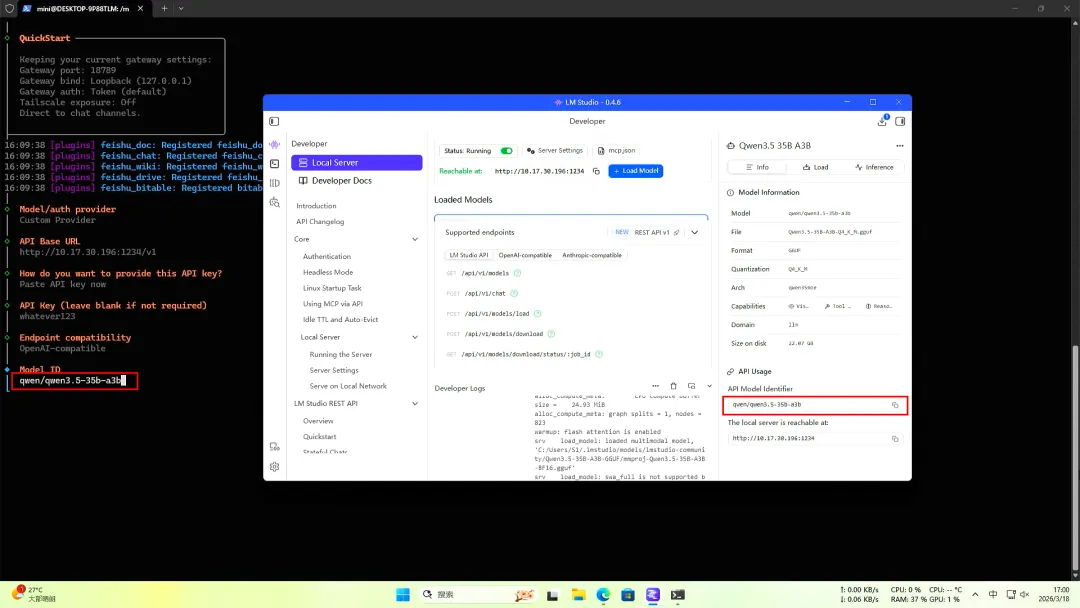Open the Using MCP via API page

[333, 304]
